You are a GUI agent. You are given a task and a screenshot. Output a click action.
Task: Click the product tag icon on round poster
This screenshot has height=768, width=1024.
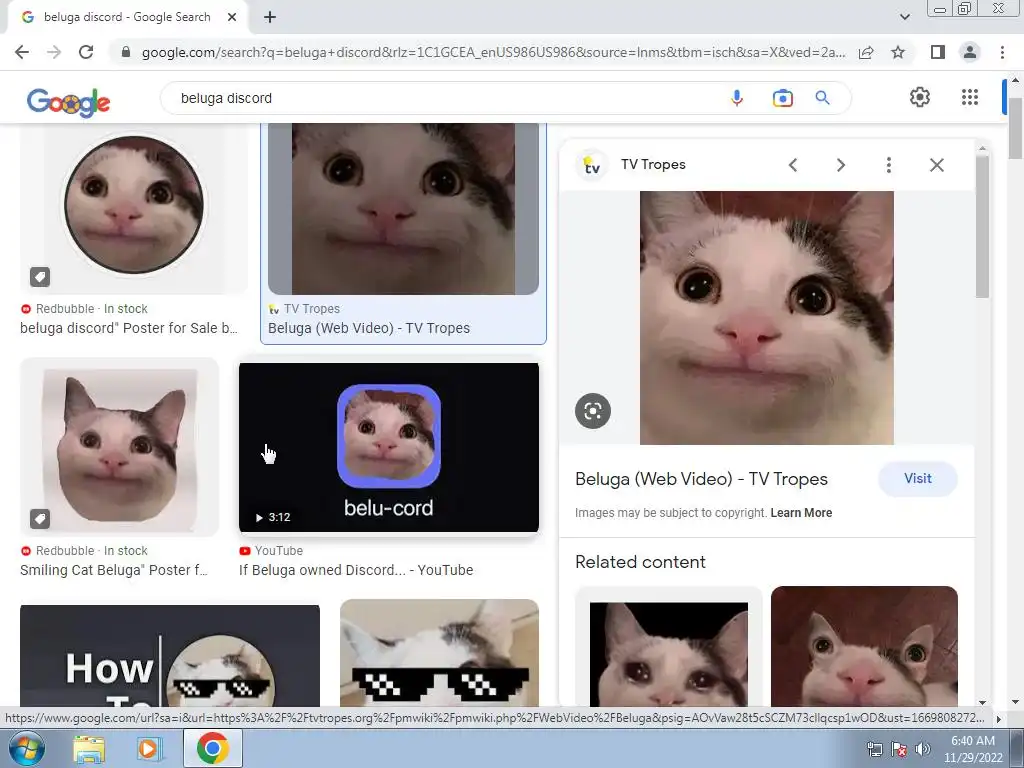point(40,277)
